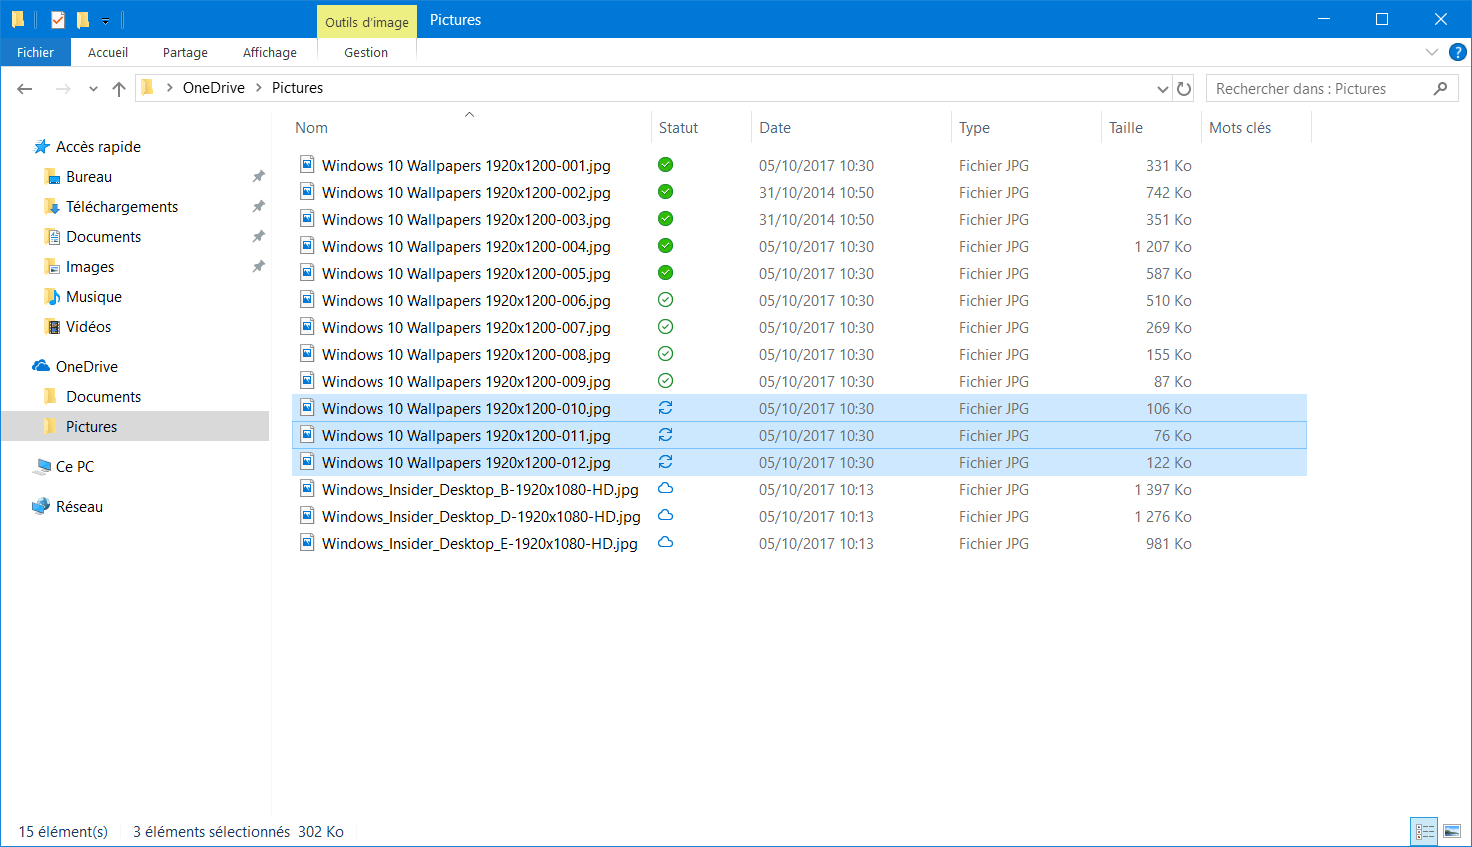Open the Affichage ribbon tab
The width and height of the screenshot is (1472, 847).
click(270, 53)
